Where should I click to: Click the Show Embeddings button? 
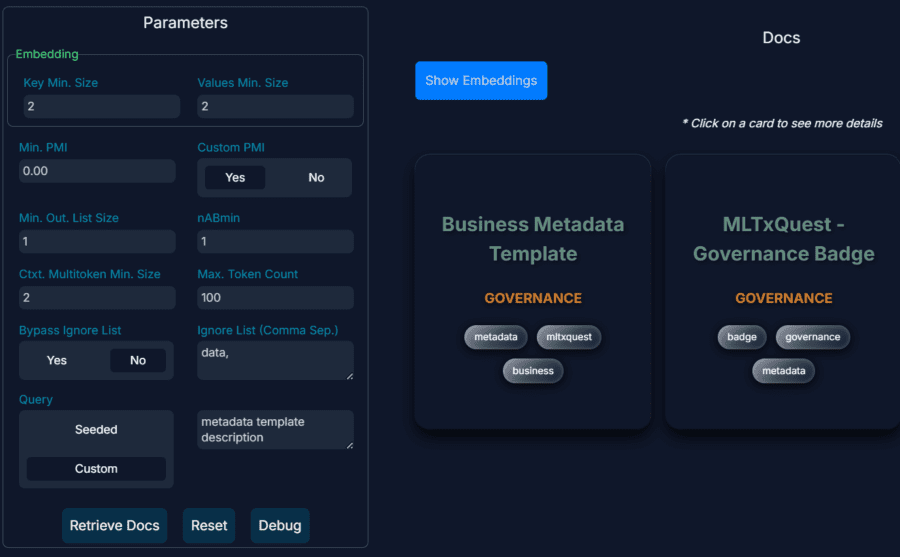click(481, 81)
